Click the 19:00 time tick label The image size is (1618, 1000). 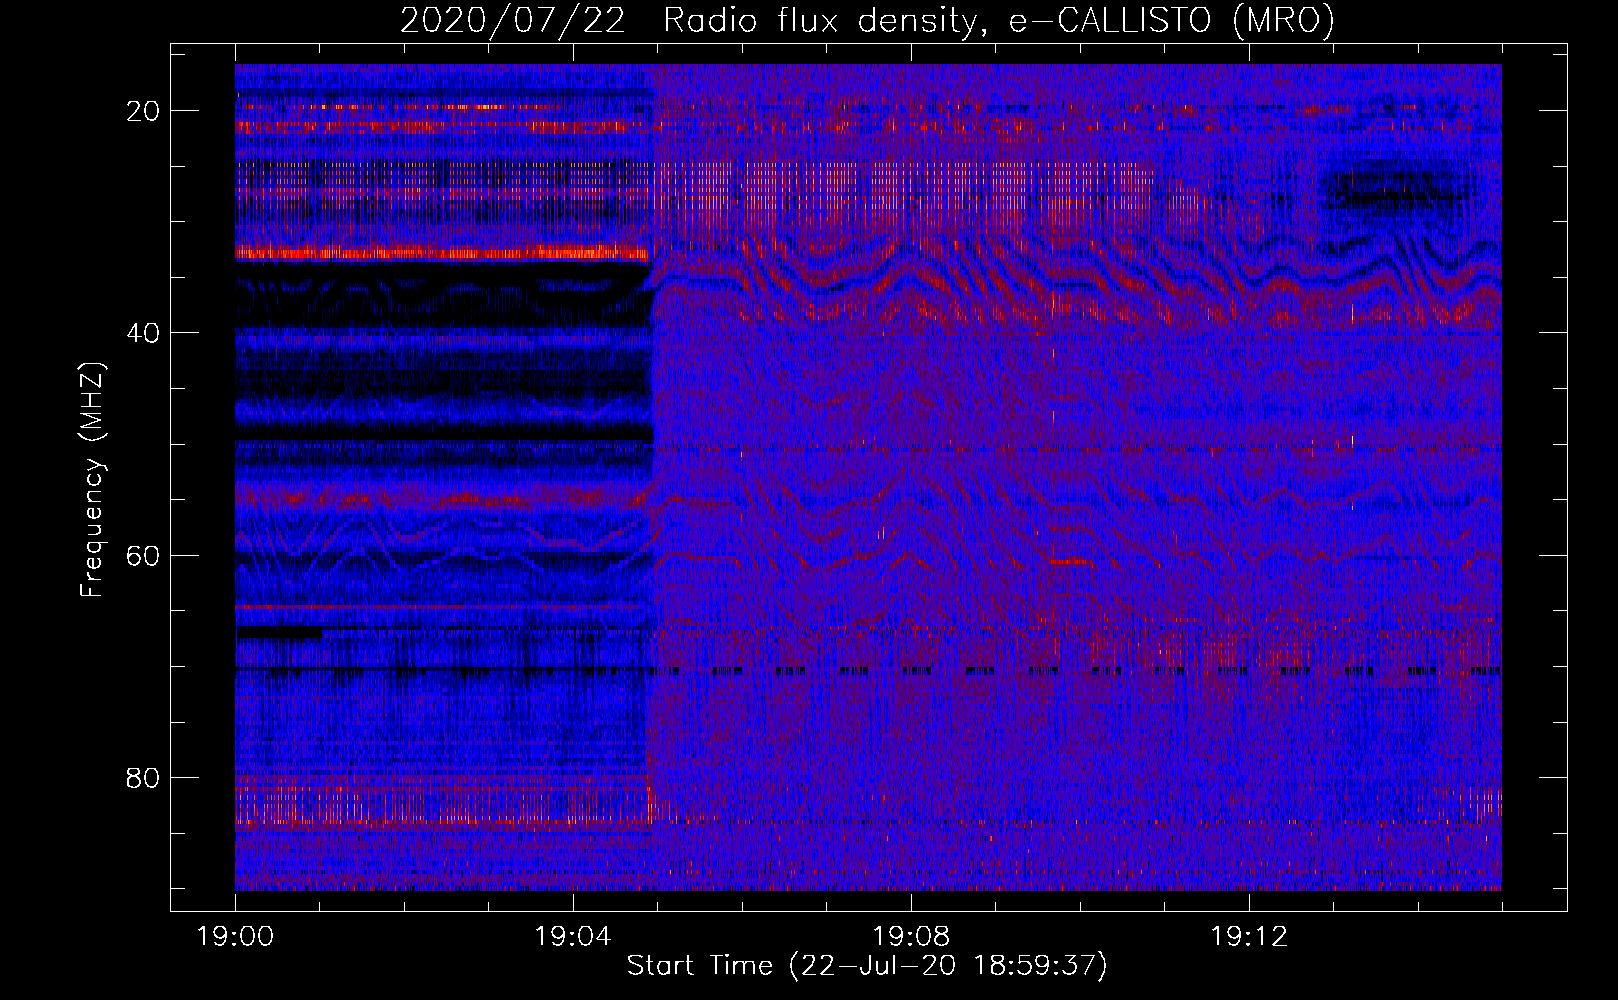(235, 937)
